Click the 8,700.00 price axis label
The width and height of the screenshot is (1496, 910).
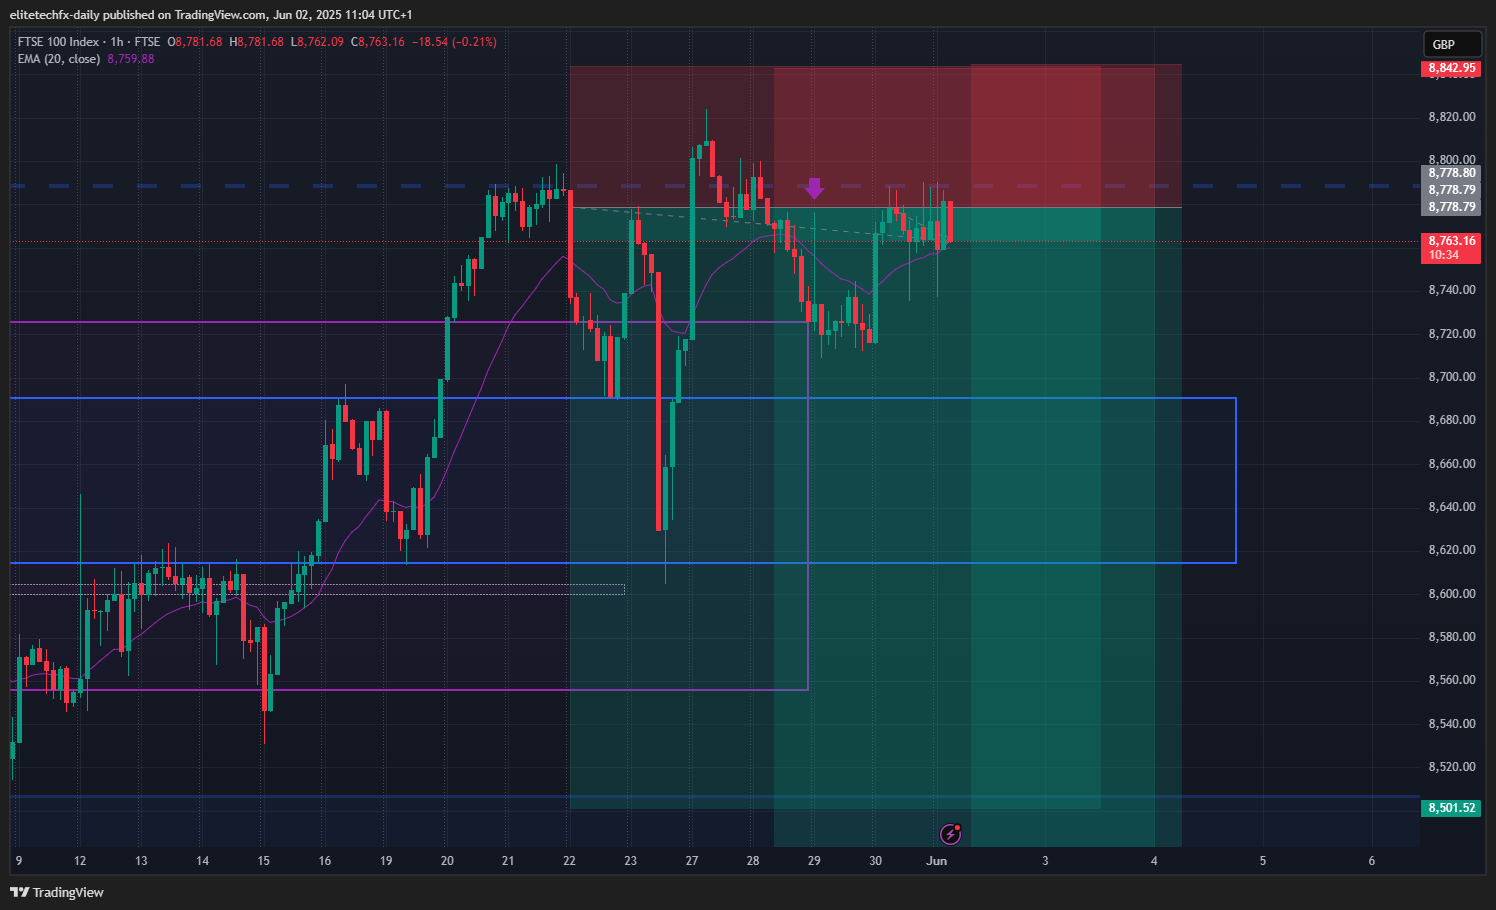(1451, 377)
